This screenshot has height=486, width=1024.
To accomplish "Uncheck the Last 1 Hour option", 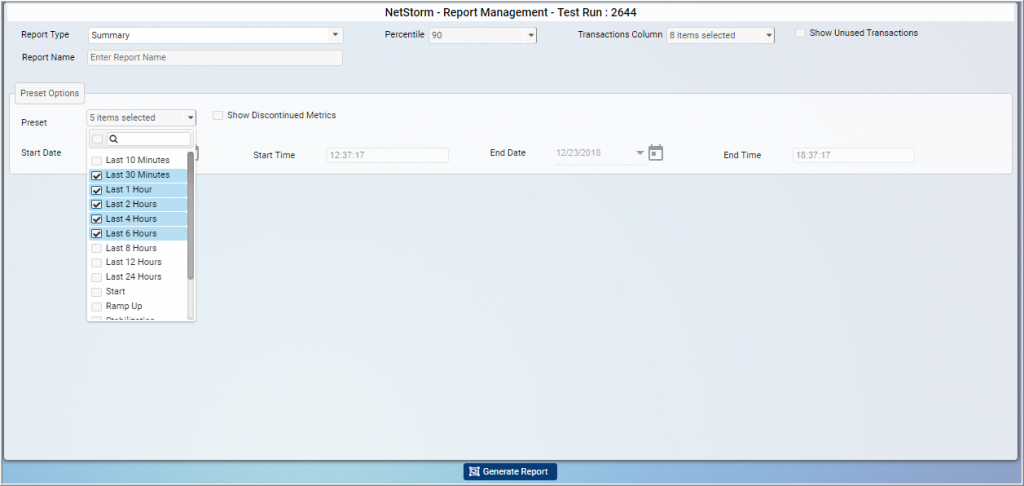I will pos(97,190).
